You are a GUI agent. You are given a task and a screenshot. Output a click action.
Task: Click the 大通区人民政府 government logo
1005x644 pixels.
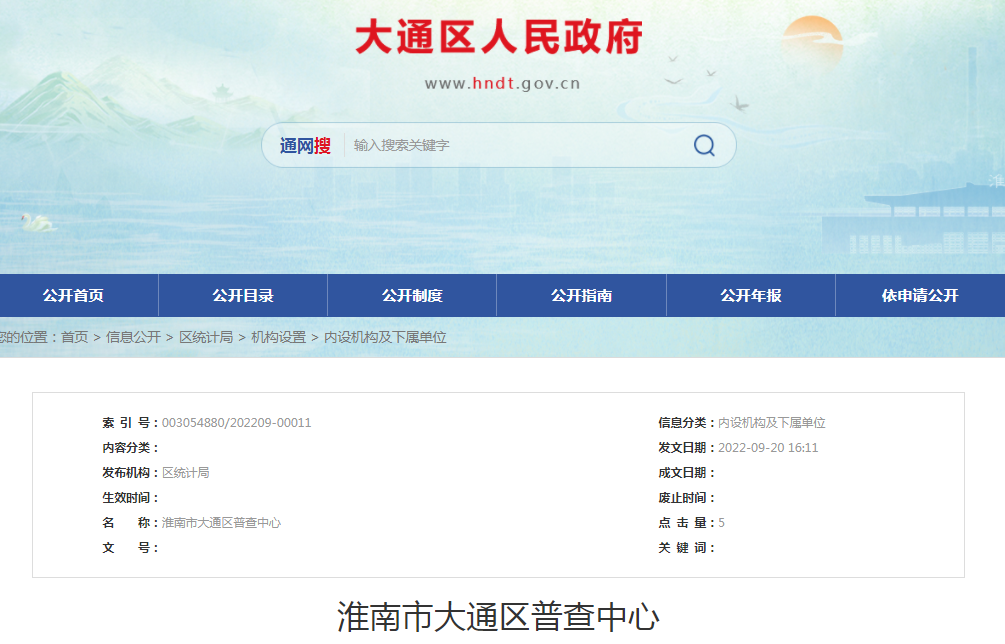tap(501, 36)
